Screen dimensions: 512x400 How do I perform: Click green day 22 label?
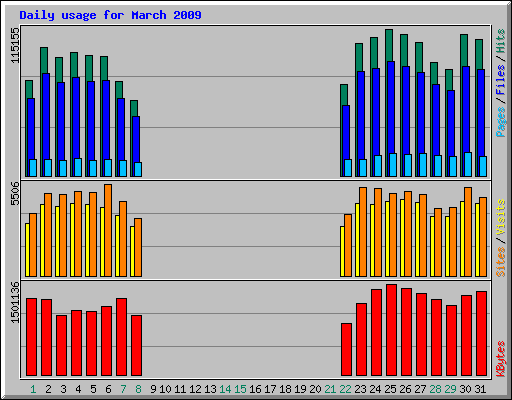point(345,389)
